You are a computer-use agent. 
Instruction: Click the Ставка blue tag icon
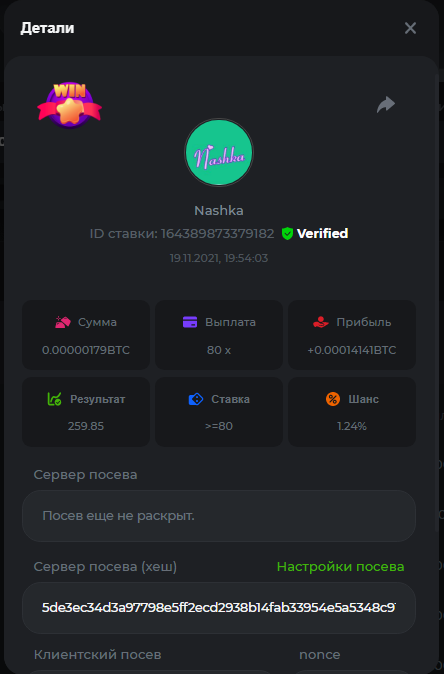(x=196, y=399)
